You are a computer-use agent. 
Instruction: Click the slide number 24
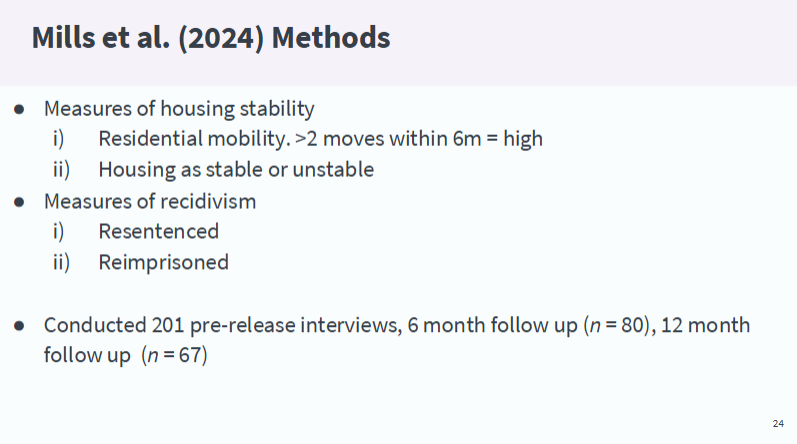click(x=778, y=423)
